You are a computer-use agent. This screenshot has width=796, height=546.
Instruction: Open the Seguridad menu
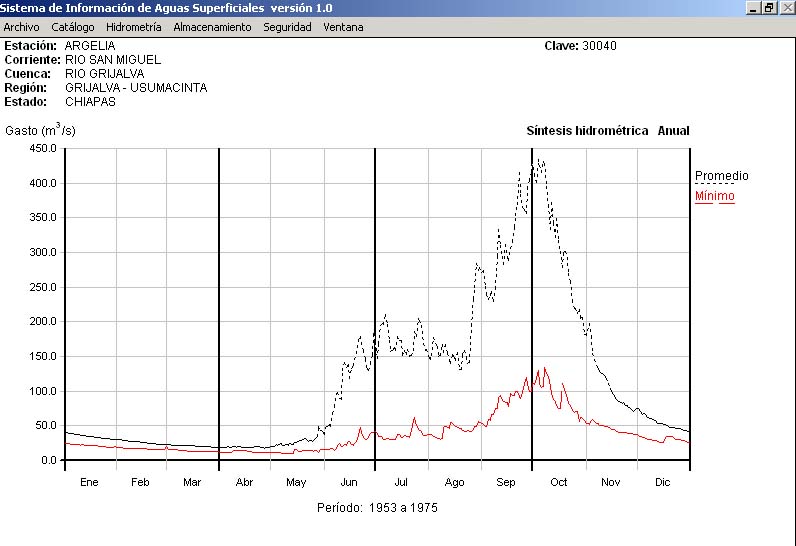(287, 27)
